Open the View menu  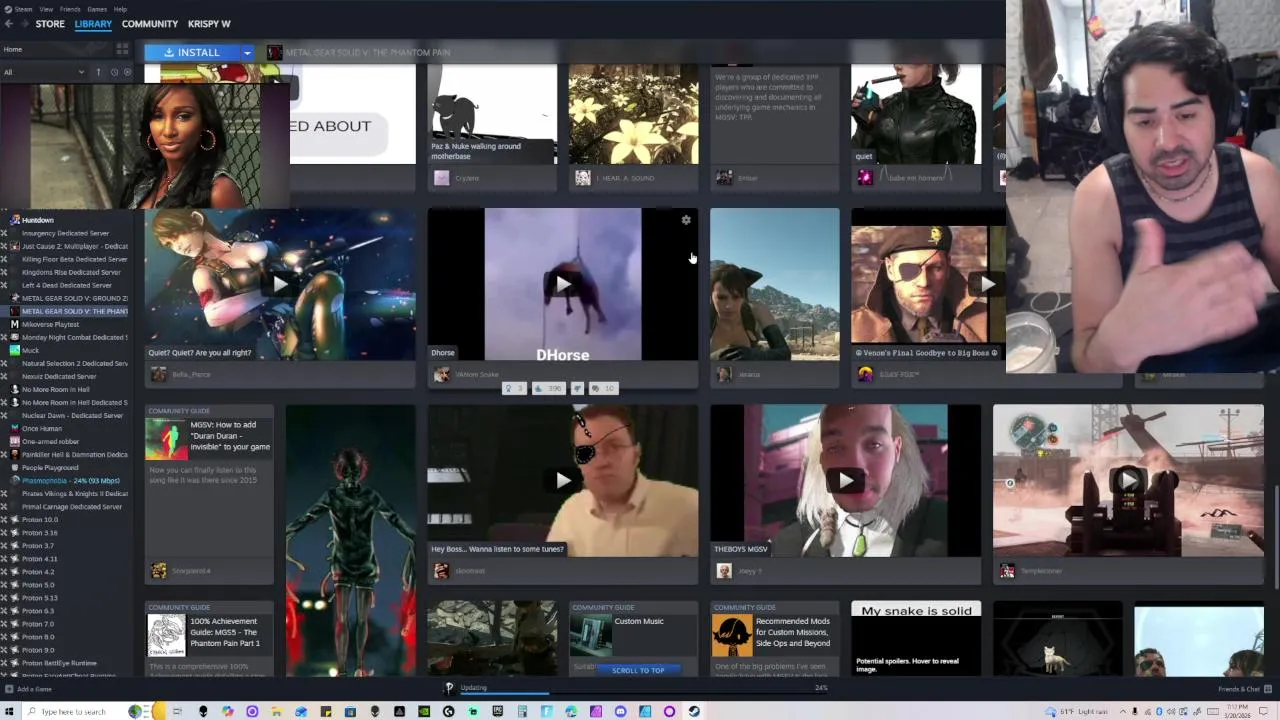pos(46,9)
